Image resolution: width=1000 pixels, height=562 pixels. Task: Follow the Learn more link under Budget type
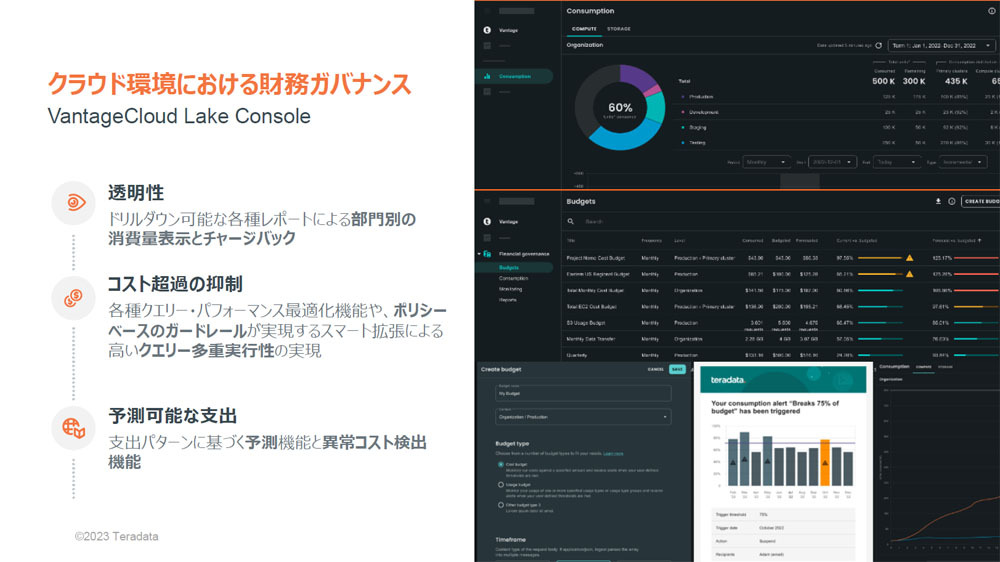(x=614, y=454)
